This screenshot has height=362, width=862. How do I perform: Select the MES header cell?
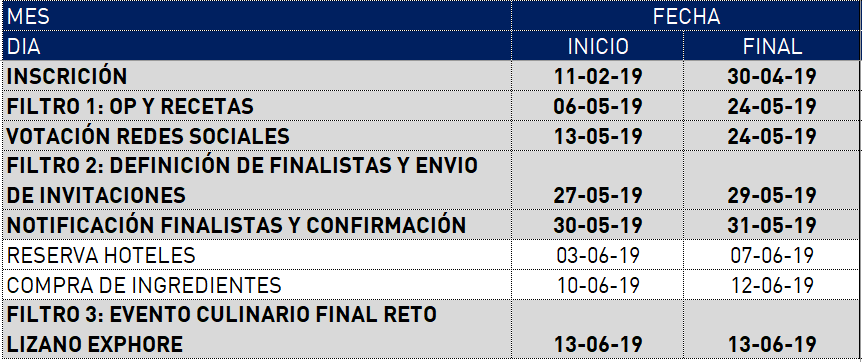[x=257, y=16]
